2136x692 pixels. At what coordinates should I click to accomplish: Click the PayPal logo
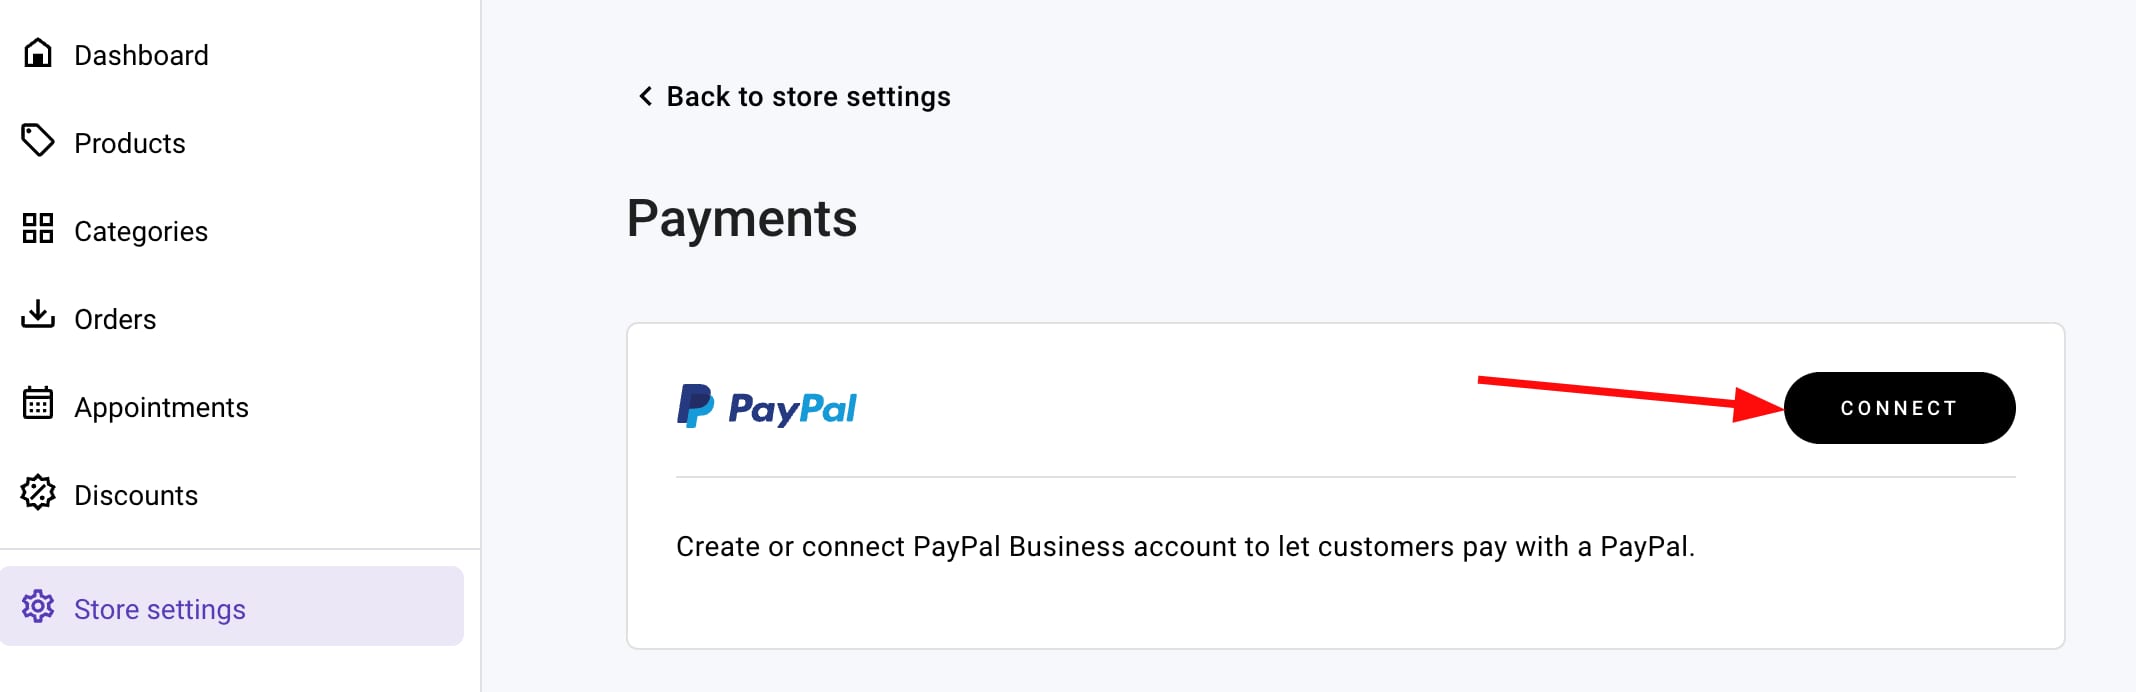(x=768, y=407)
